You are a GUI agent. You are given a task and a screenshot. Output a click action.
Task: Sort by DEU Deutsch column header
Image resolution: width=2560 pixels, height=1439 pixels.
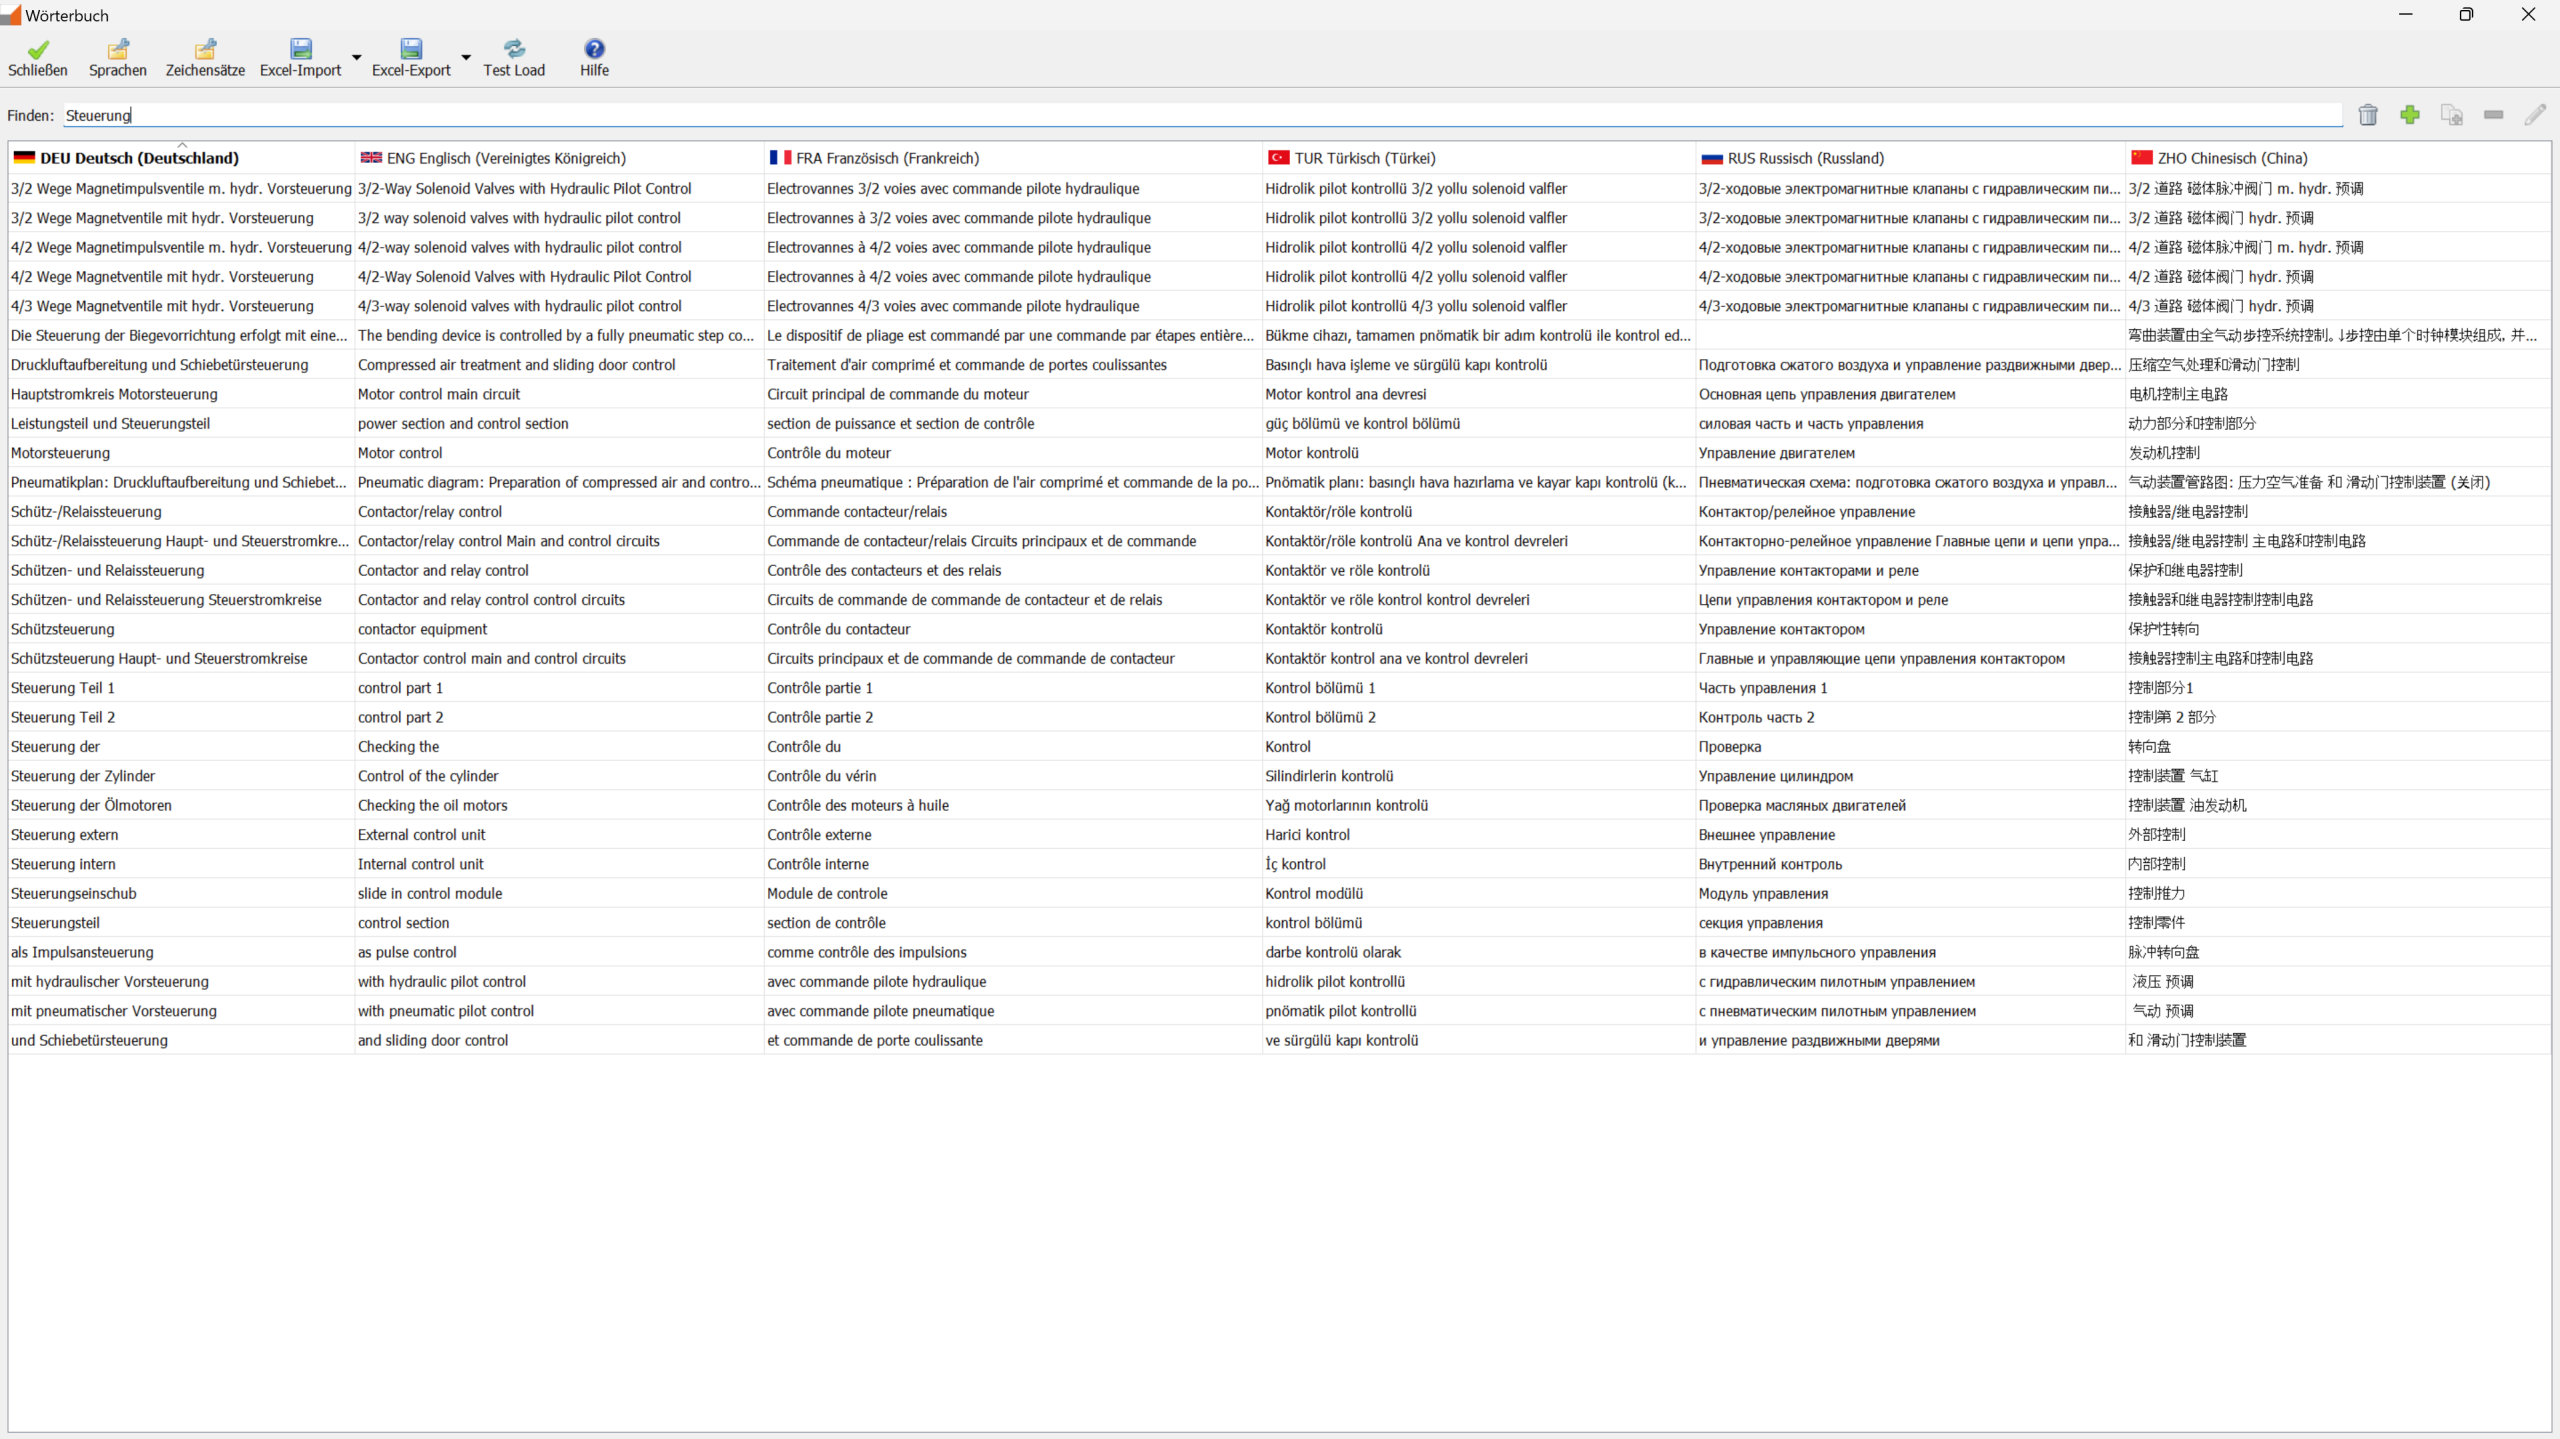point(139,158)
